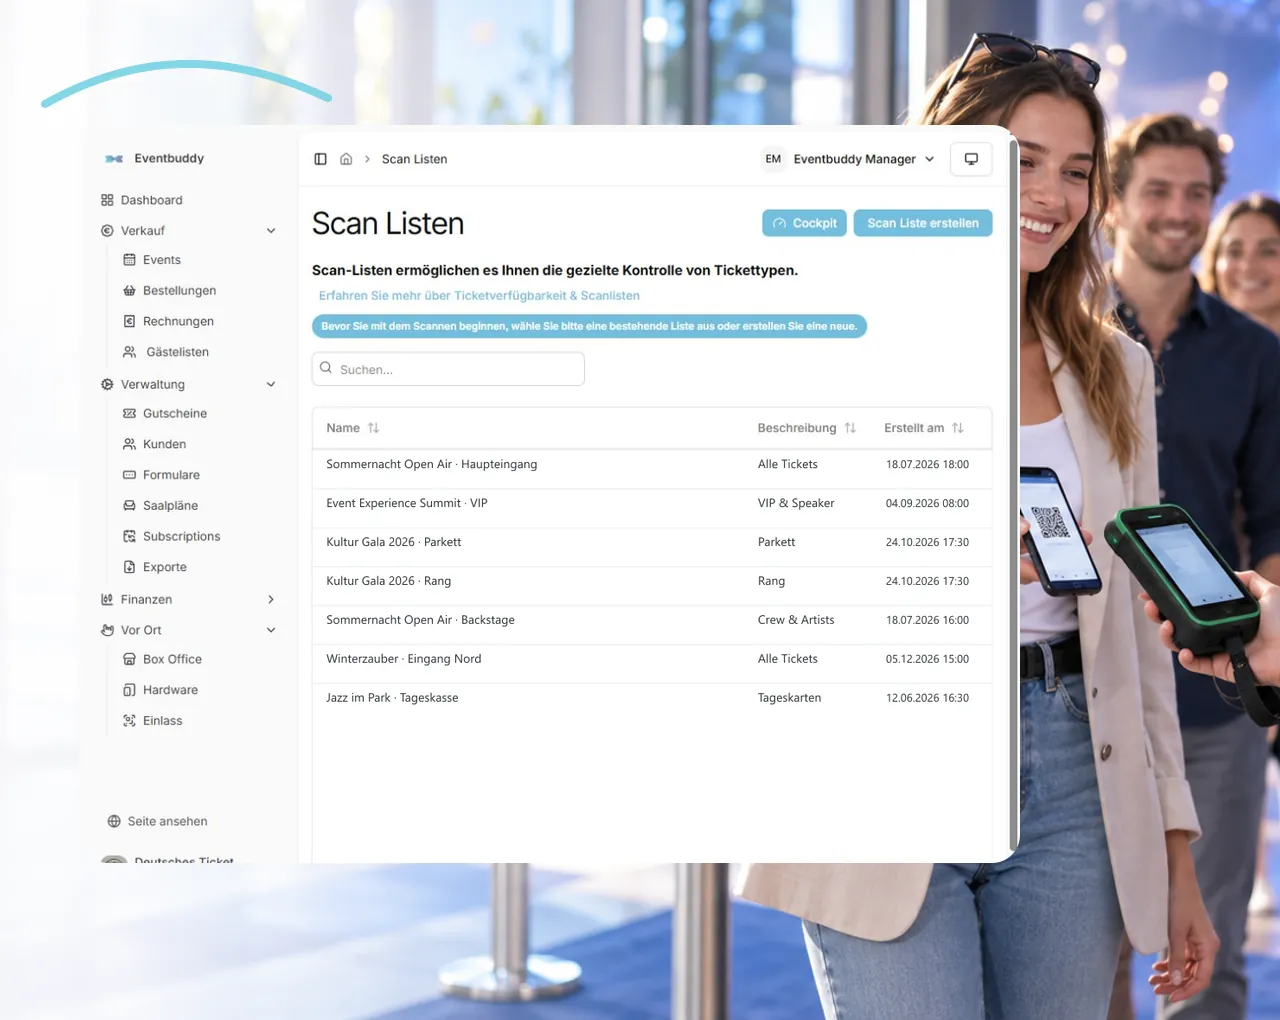
Task: Click Scan Listen breadcrumb text
Action: [x=414, y=159]
